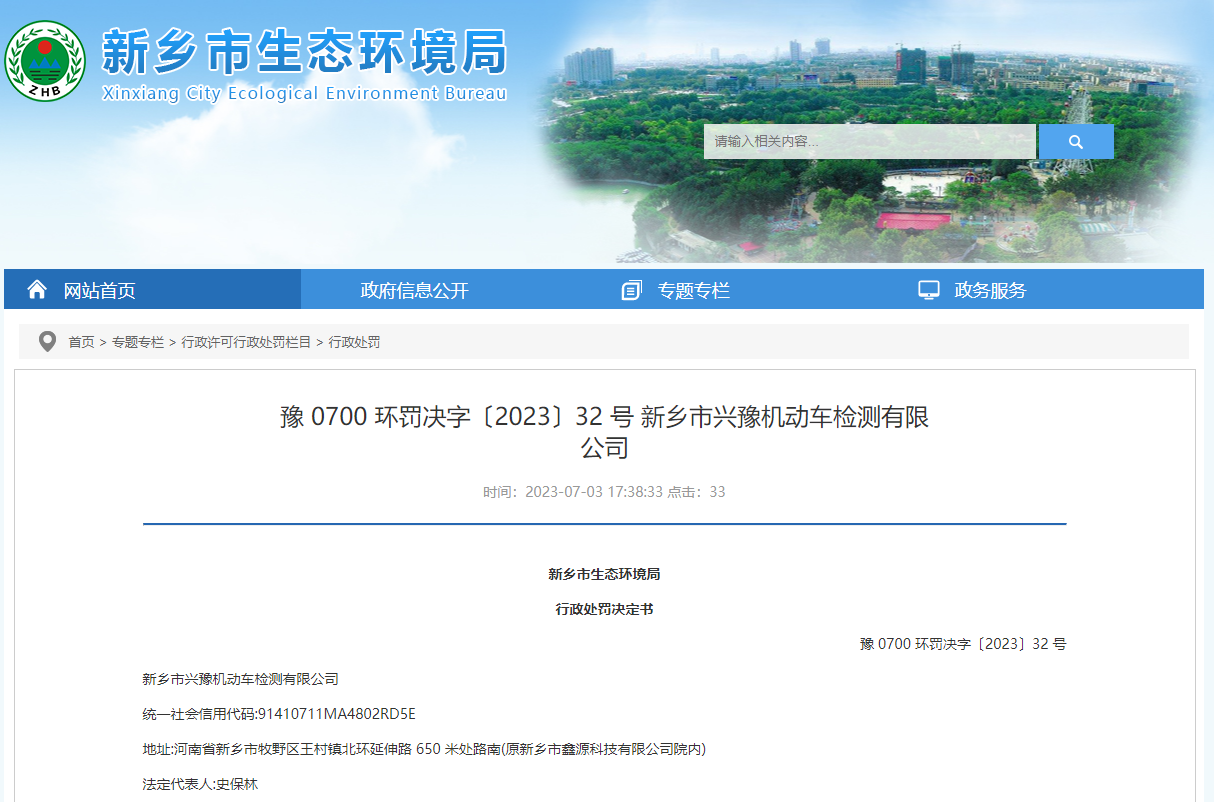Viewport: 1214px width, 802px height.
Task: Go to 行政处罚 breadcrumb link
Action: [354, 342]
